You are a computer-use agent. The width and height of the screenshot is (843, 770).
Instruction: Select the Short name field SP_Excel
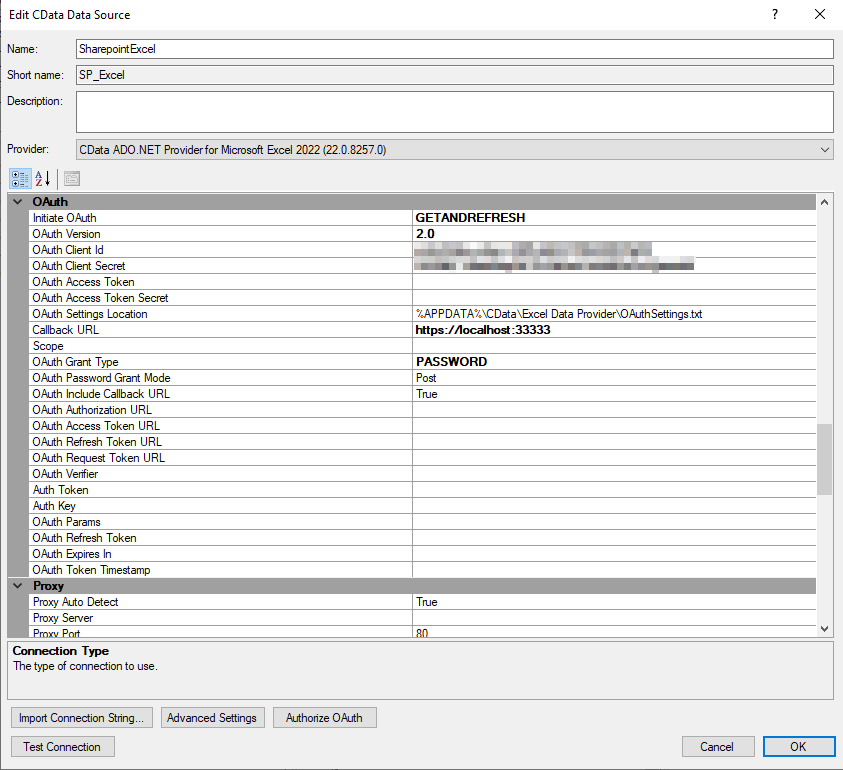point(455,75)
